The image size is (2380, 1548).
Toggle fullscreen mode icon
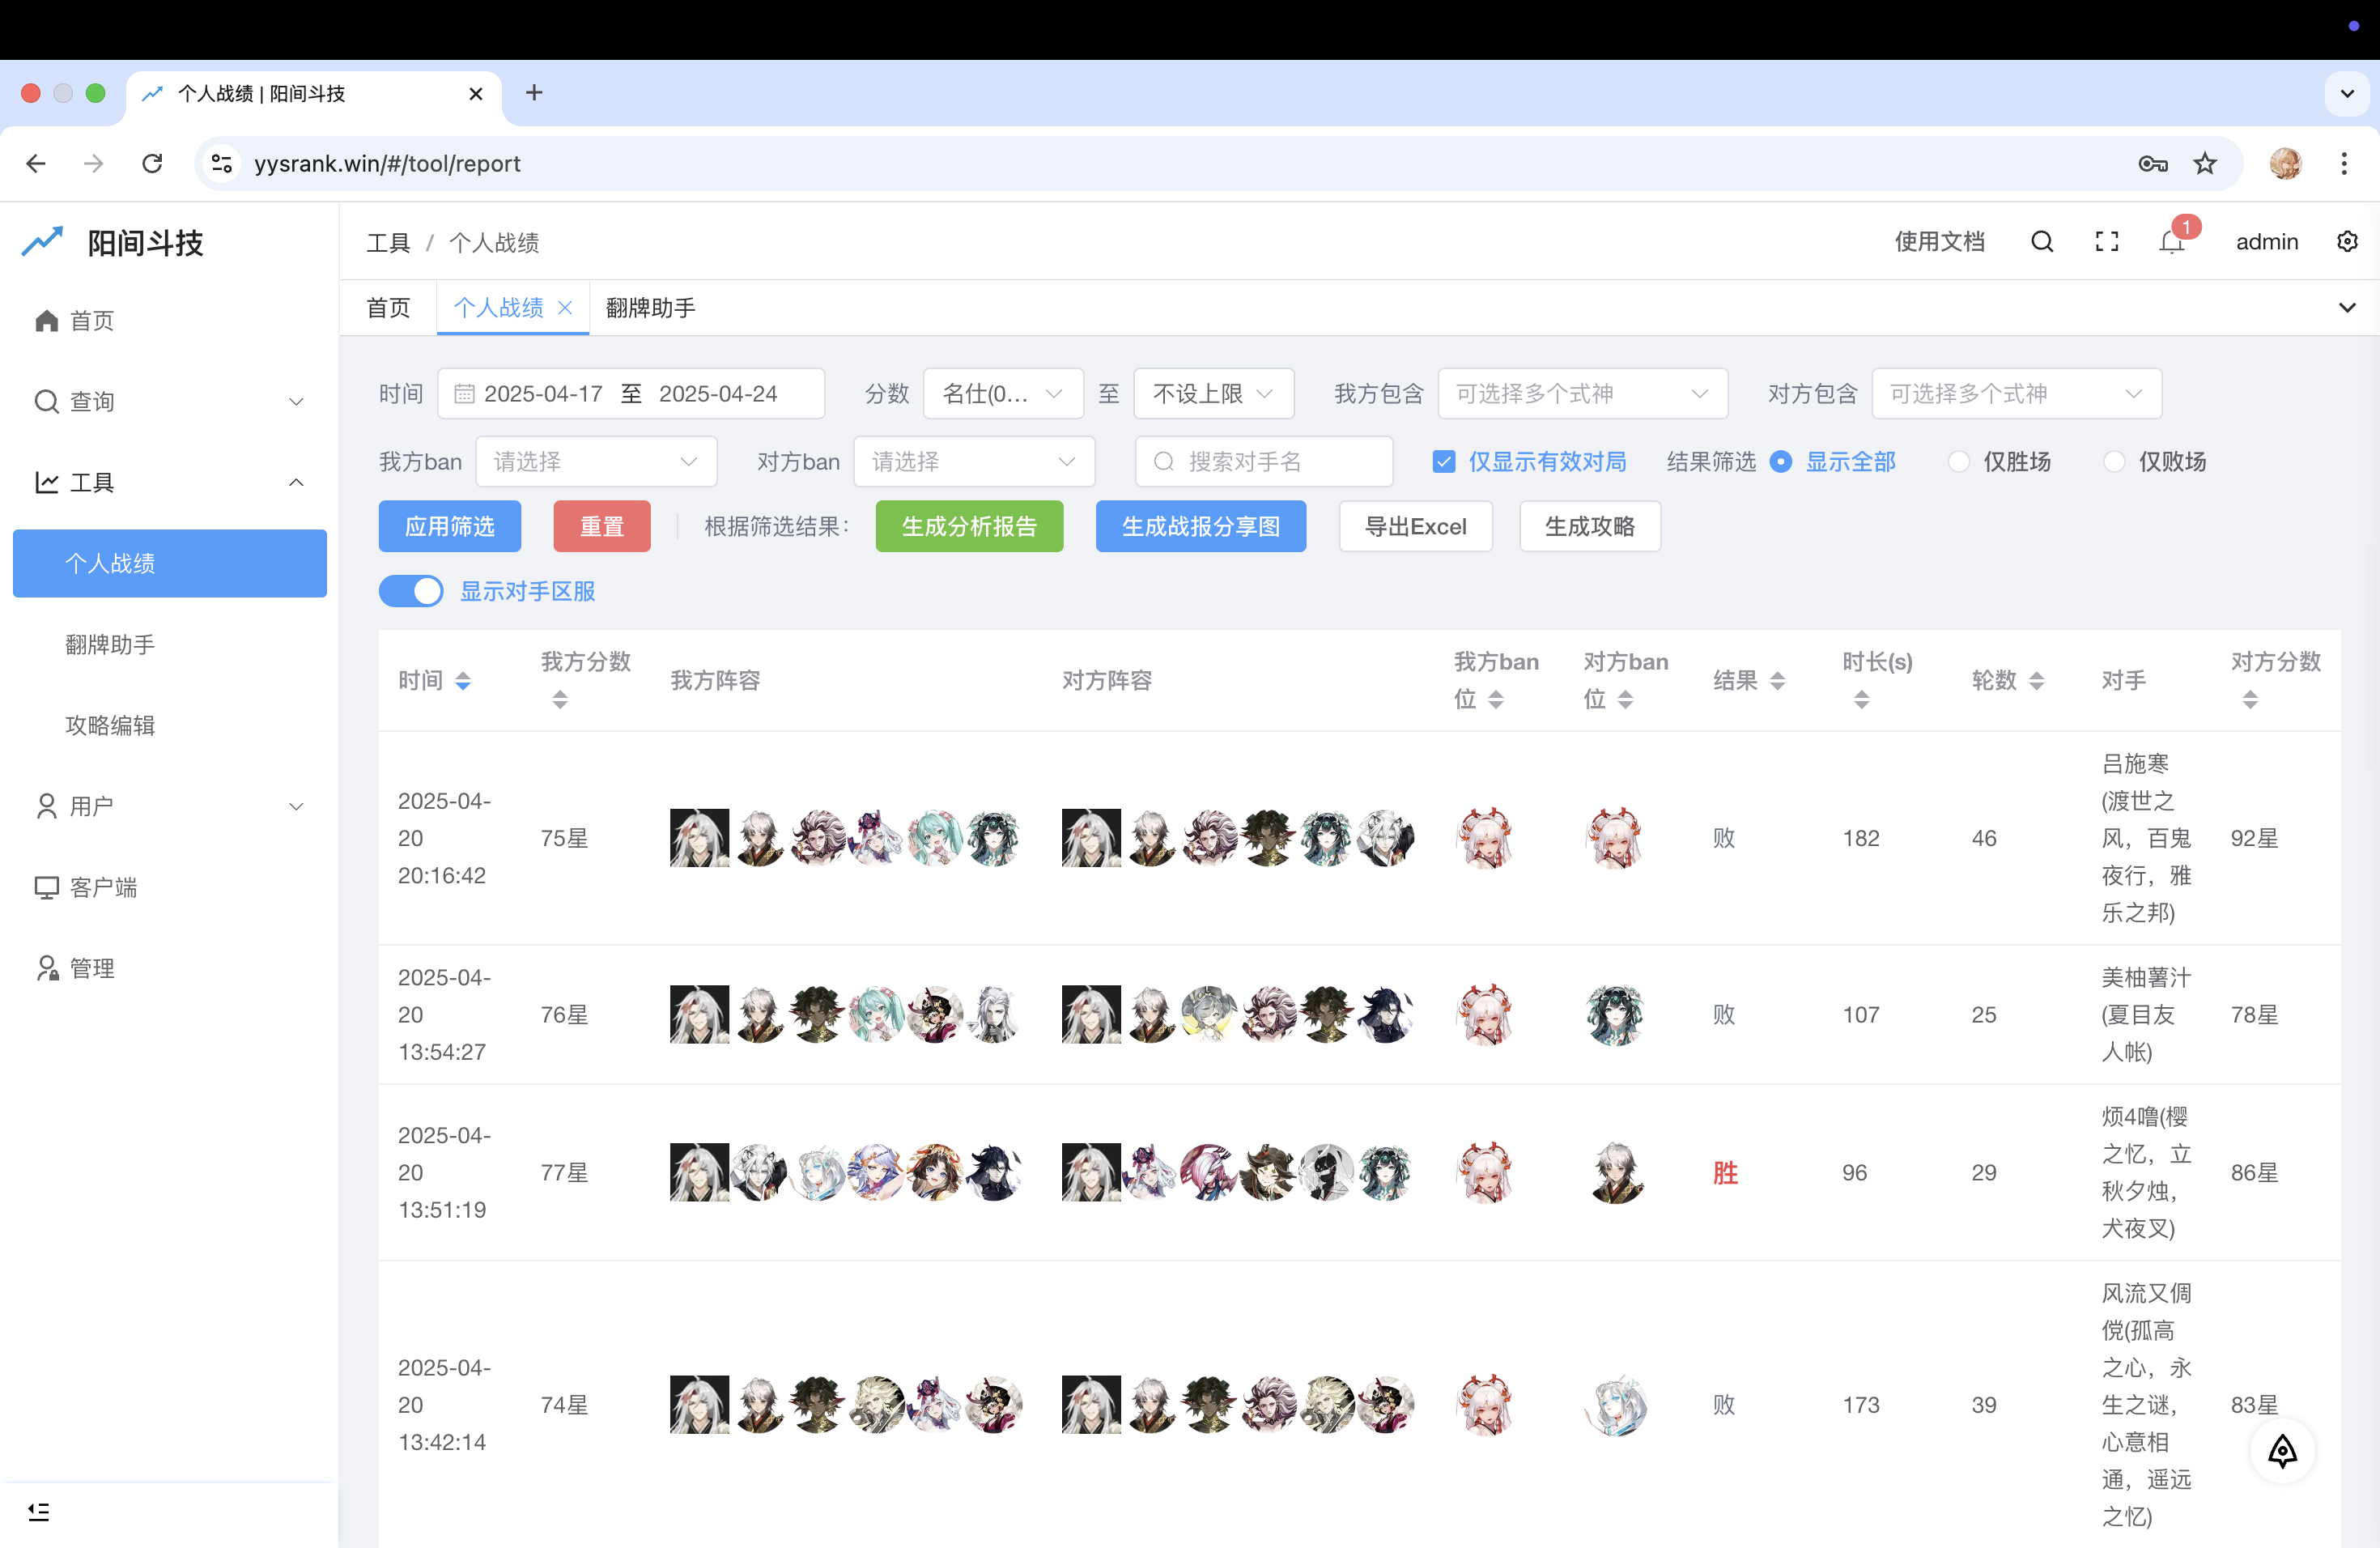click(x=2106, y=241)
